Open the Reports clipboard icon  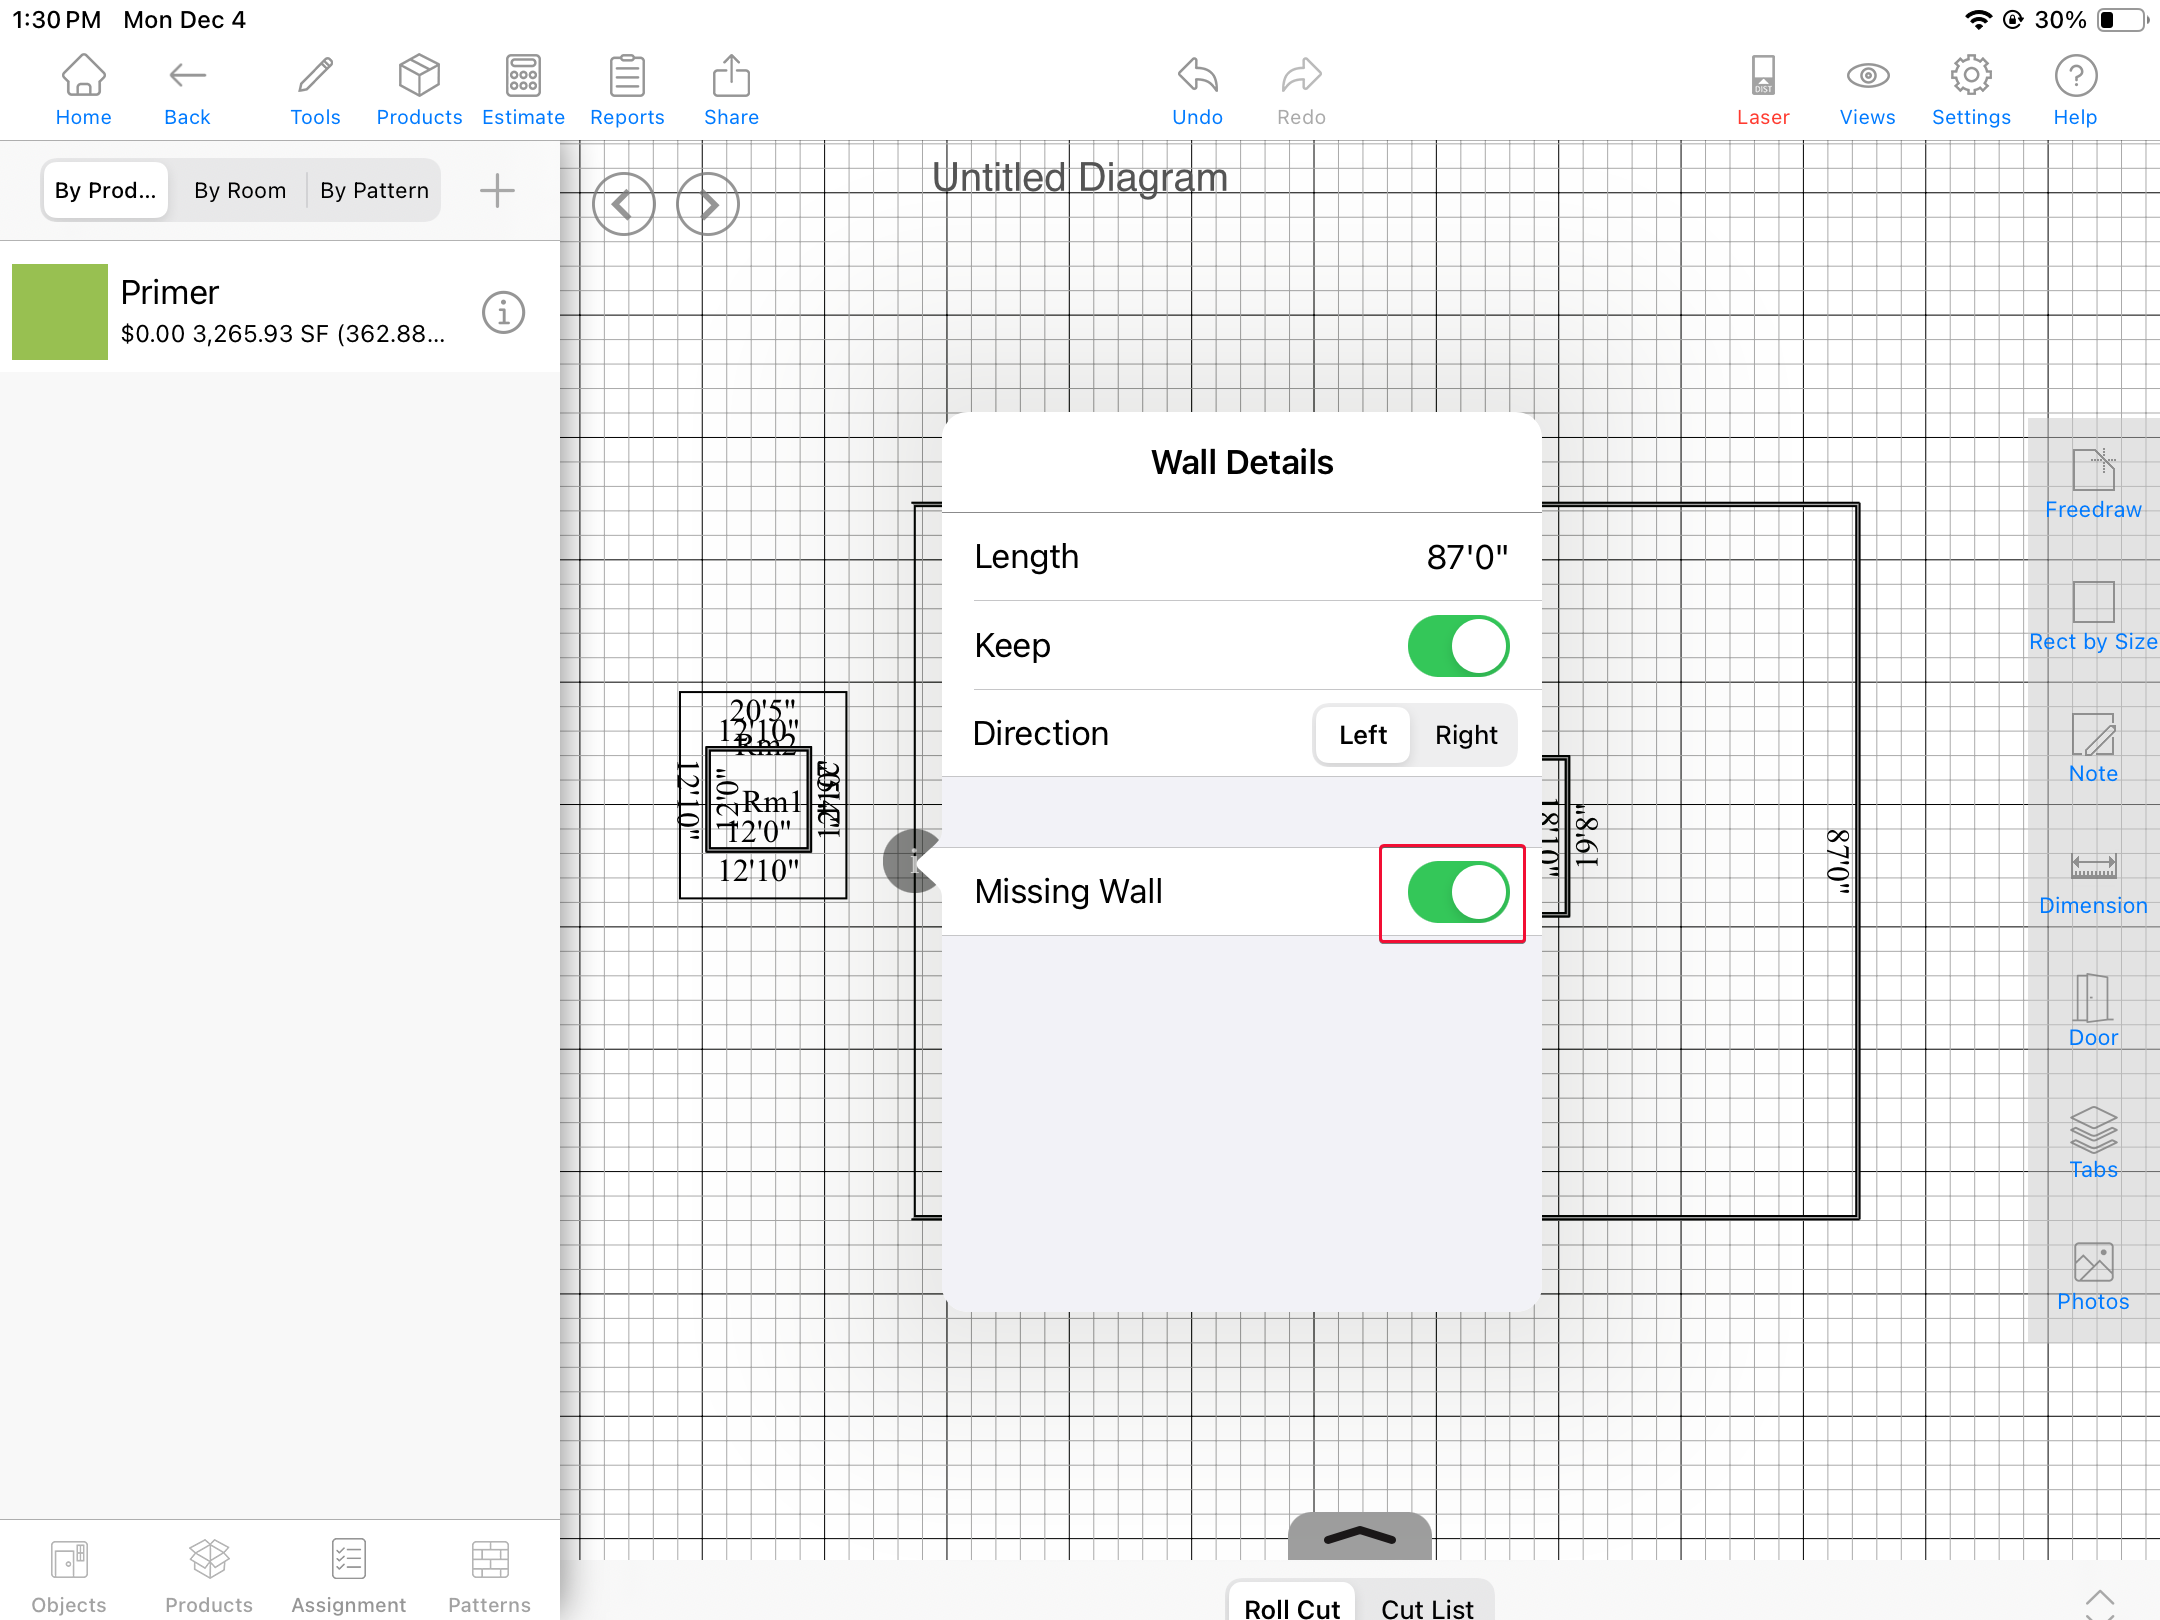tap(627, 90)
